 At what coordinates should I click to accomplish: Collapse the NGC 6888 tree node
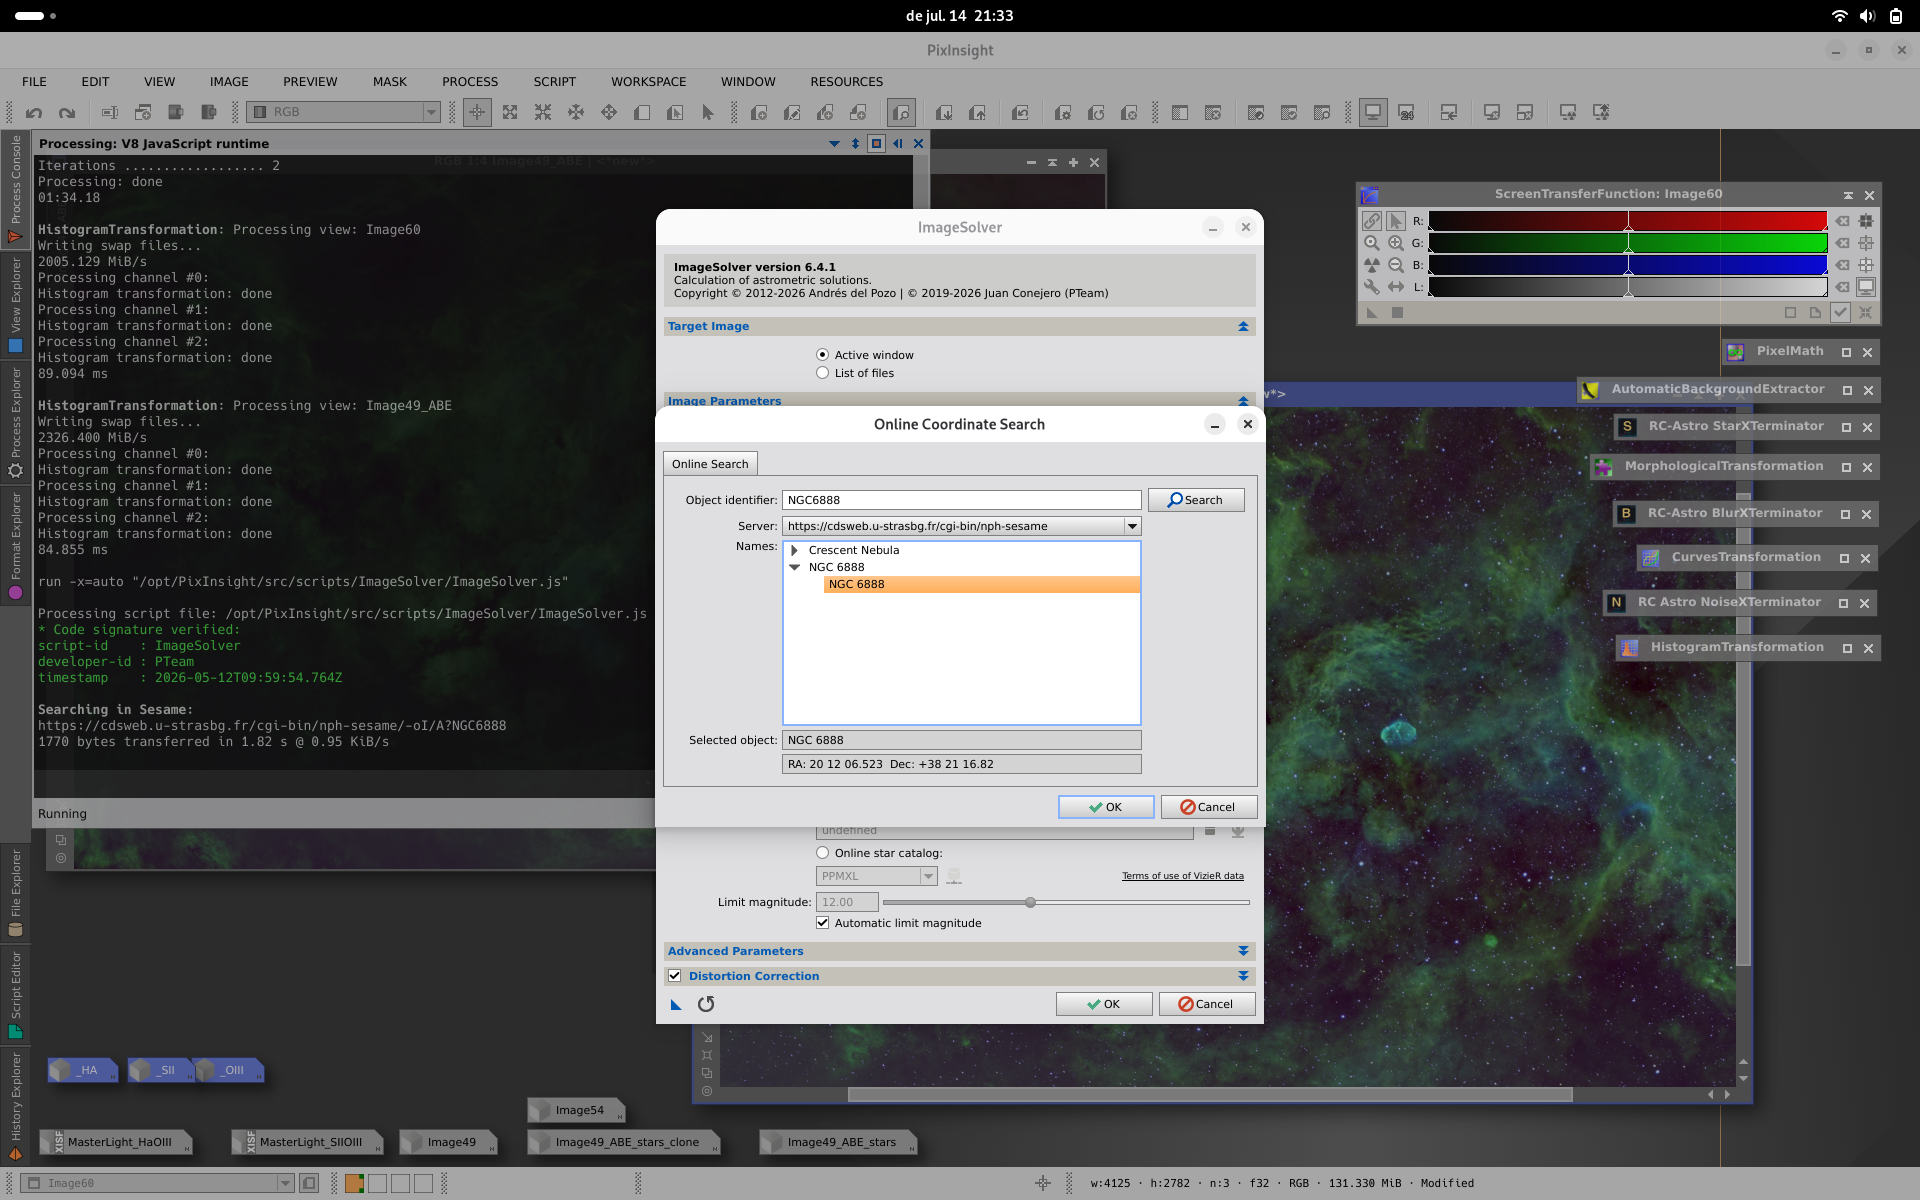(795, 567)
